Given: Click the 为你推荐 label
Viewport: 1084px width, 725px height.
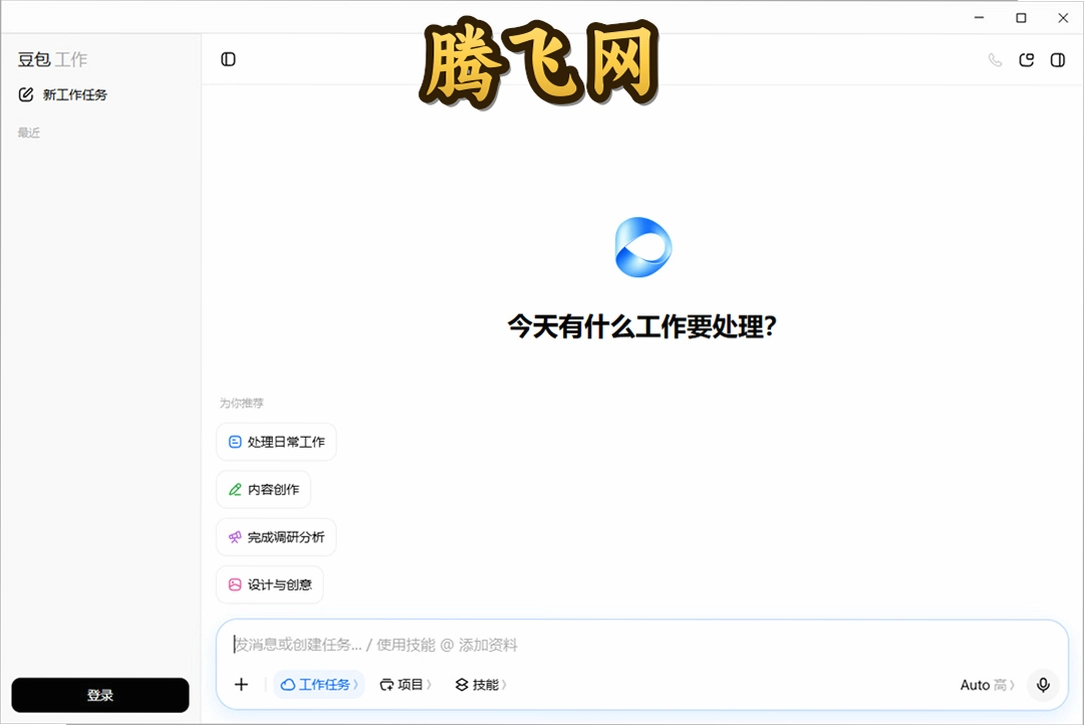Looking at the screenshot, I should [x=241, y=403].
